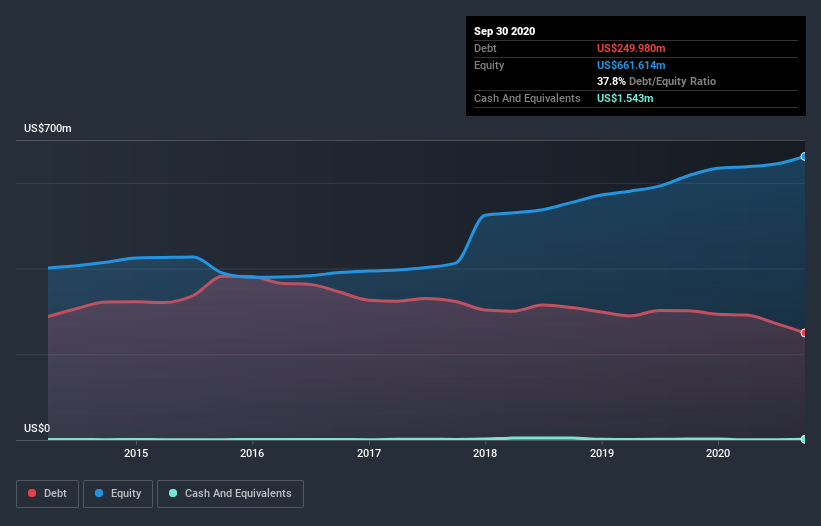Toggle the Equity series legend button
The width and height of the screenshot is (821, 526).
[118, 494]
